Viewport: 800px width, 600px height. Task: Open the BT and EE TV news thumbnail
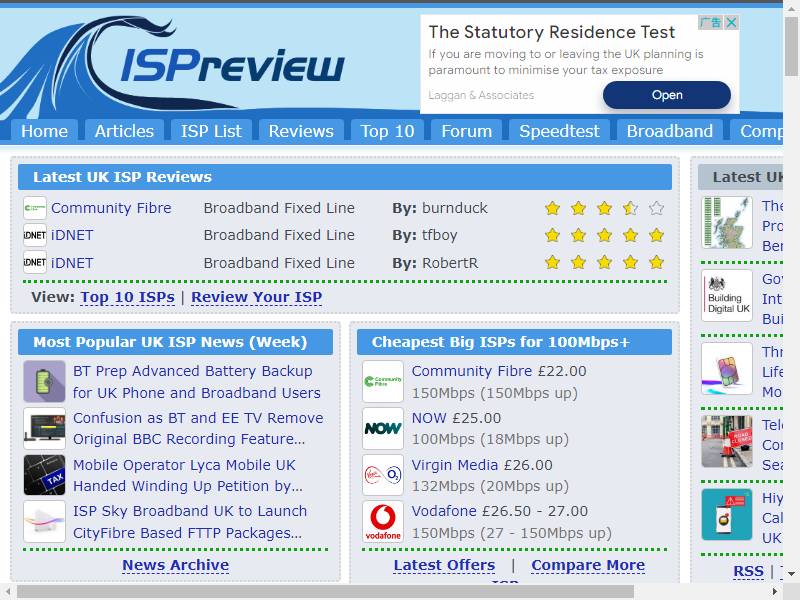coord(44,428)
